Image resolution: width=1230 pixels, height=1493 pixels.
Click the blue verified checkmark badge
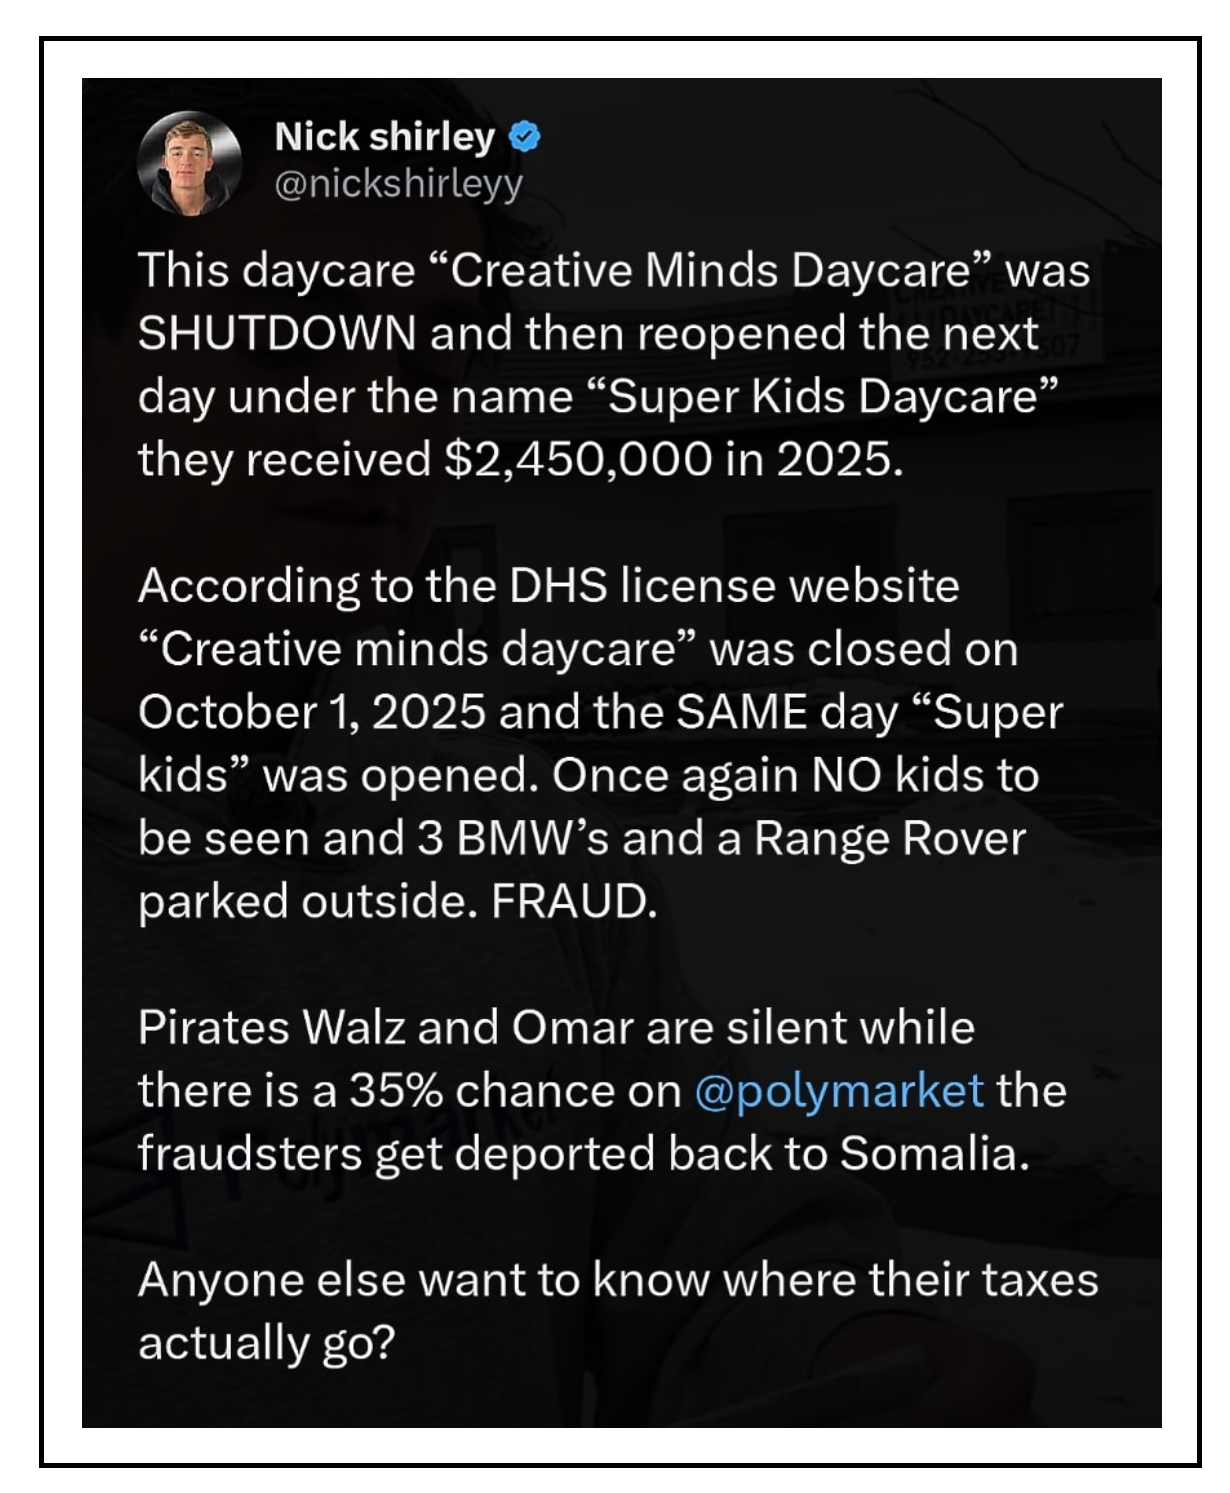pyautogui.click(x=525, y=137)
